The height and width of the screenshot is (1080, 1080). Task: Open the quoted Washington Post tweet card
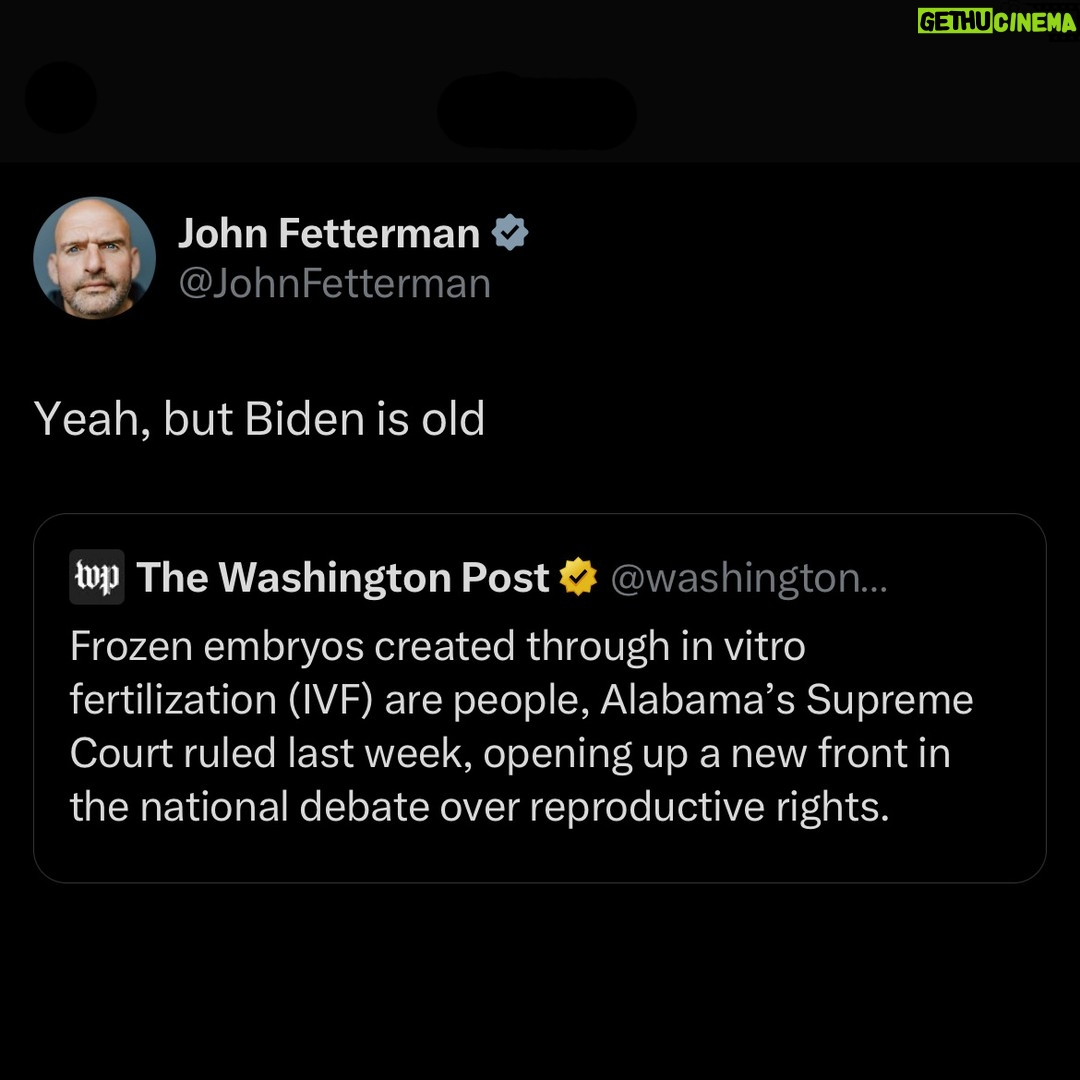(x=540, y=698)
